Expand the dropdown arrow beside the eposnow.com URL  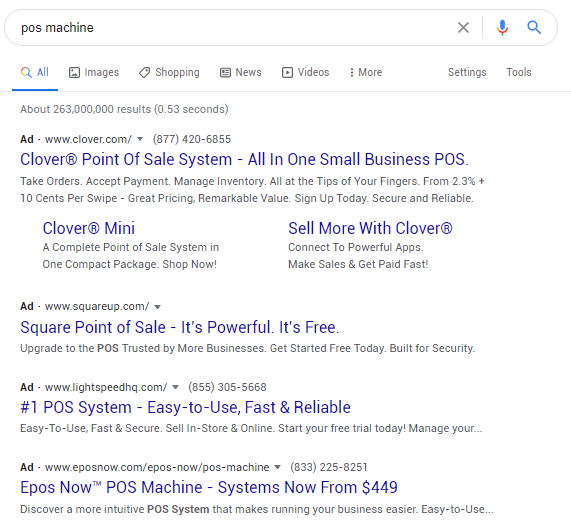click(x=277, y=467)
